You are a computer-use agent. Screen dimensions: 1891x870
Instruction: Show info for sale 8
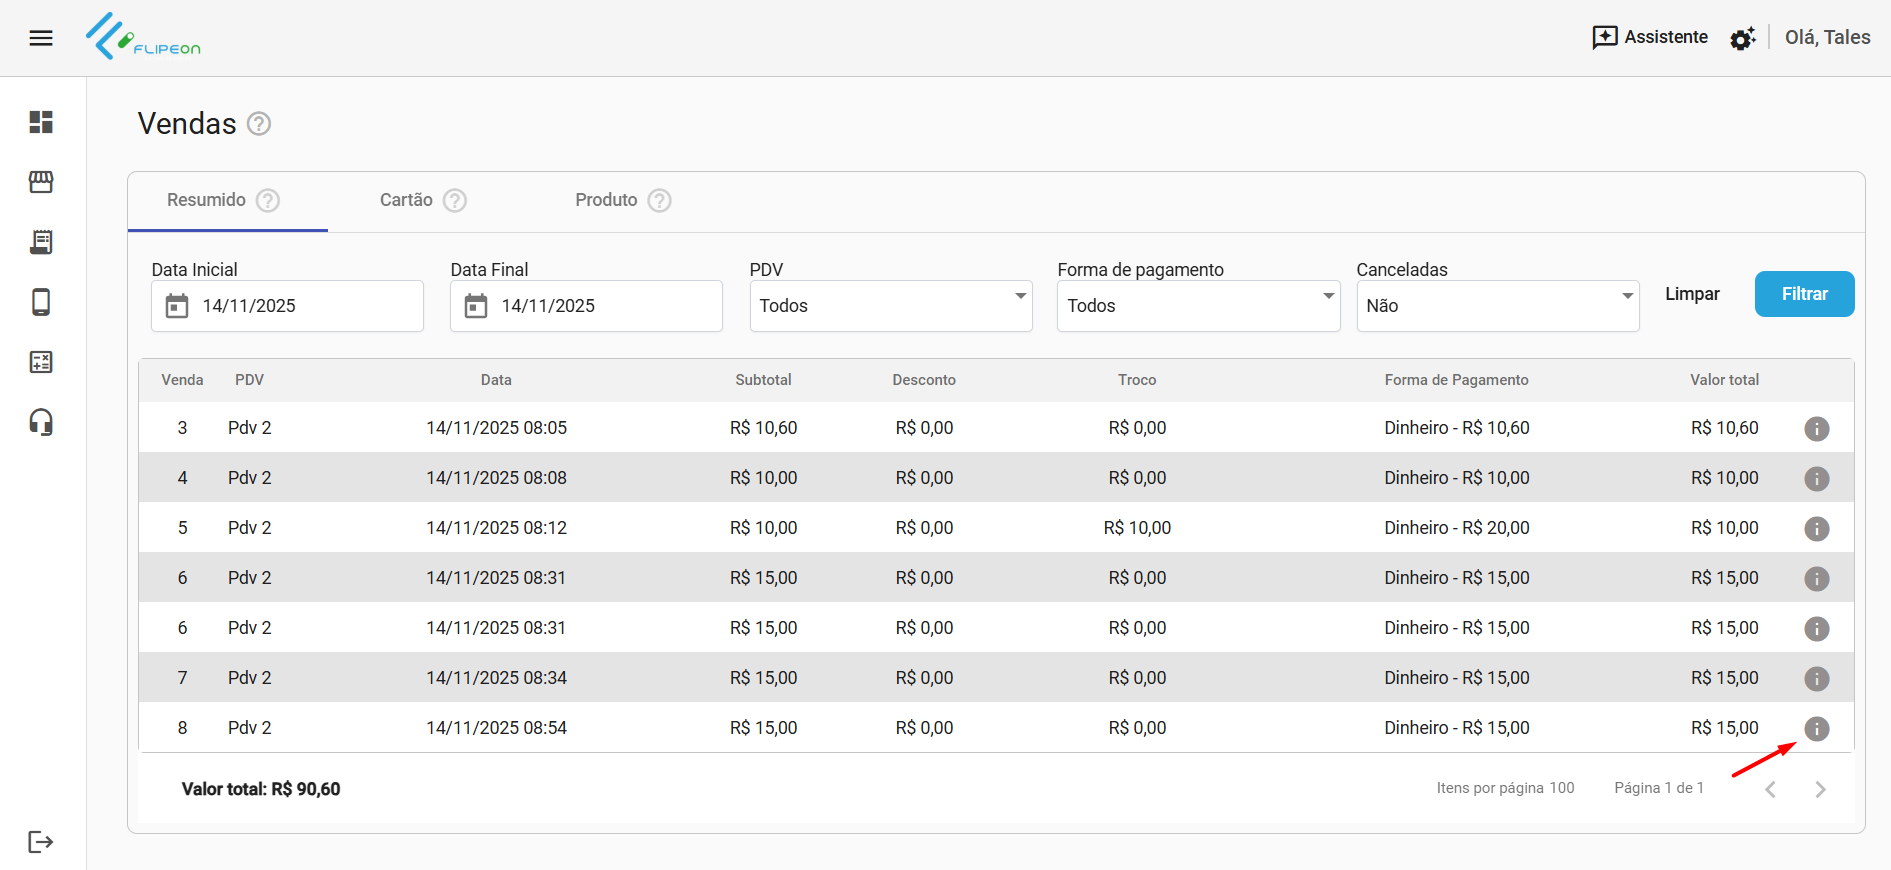point(1816,729)
